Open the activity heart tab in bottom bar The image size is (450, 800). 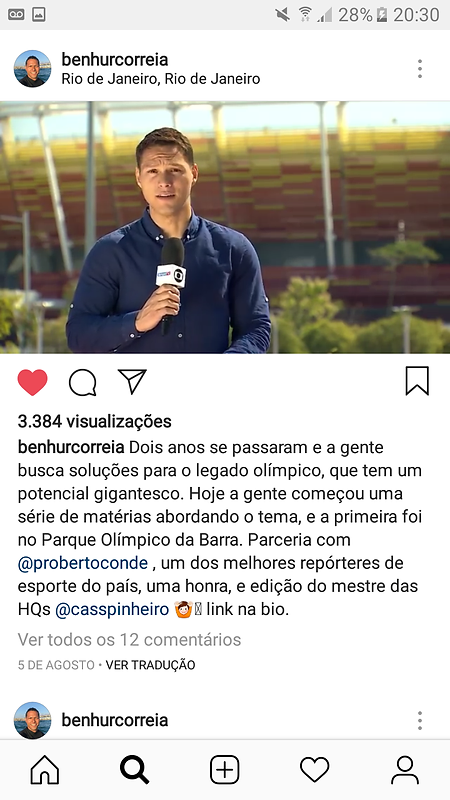(314, 770)
